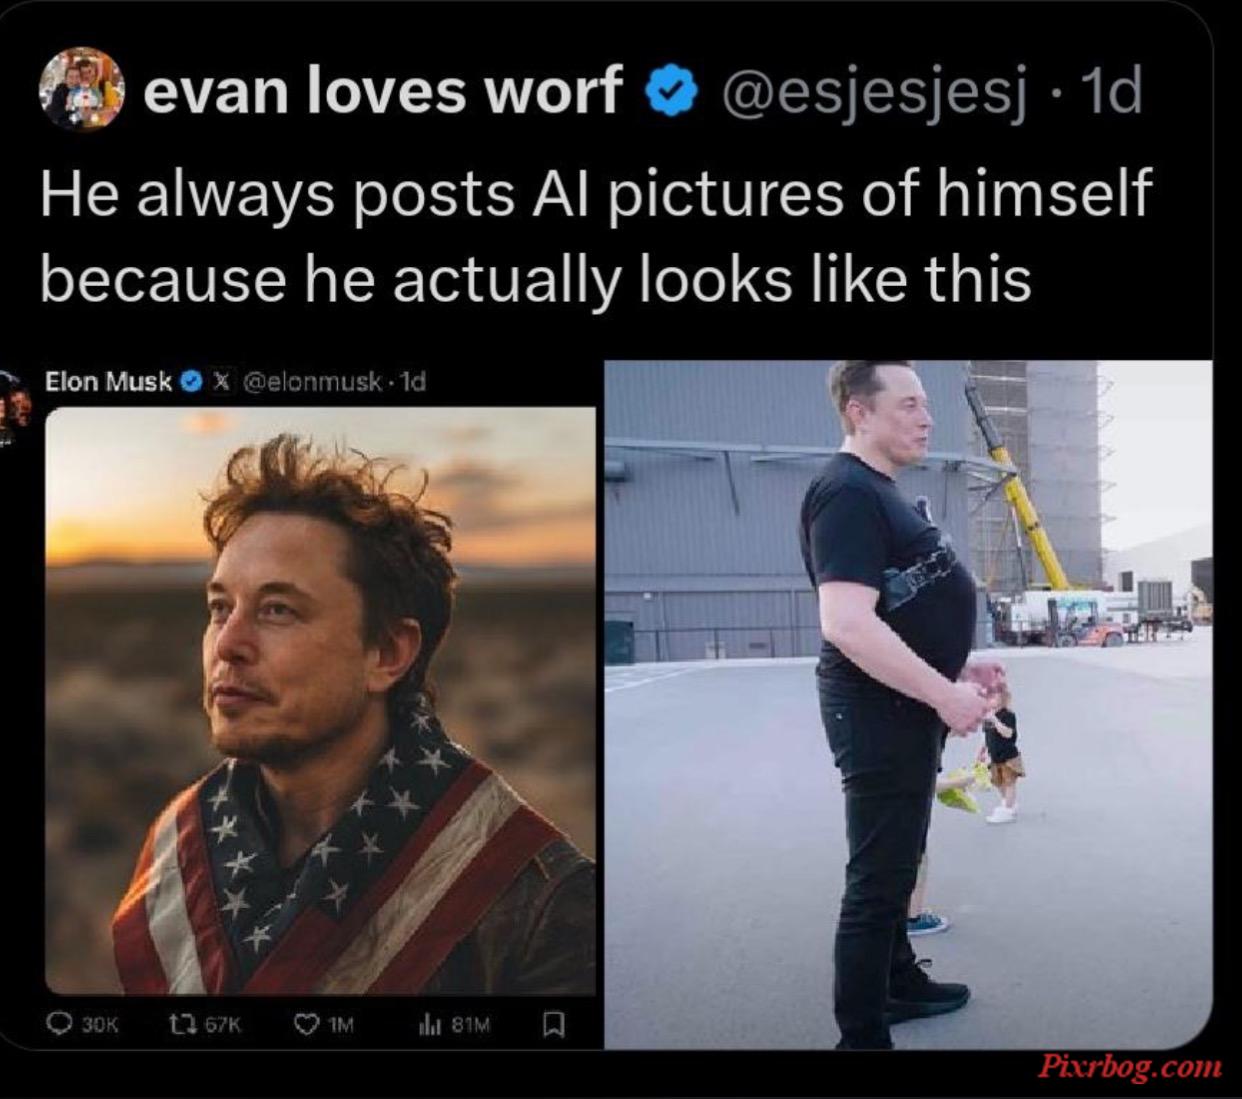The image size is (1242, 1099).
Task: Open the flag-scarf portrait image
Action: click(320, 701)
